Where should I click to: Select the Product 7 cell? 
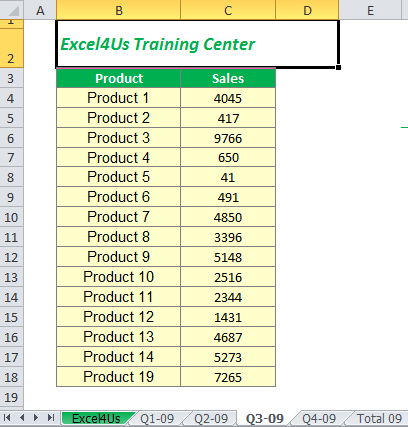(118, 217)
